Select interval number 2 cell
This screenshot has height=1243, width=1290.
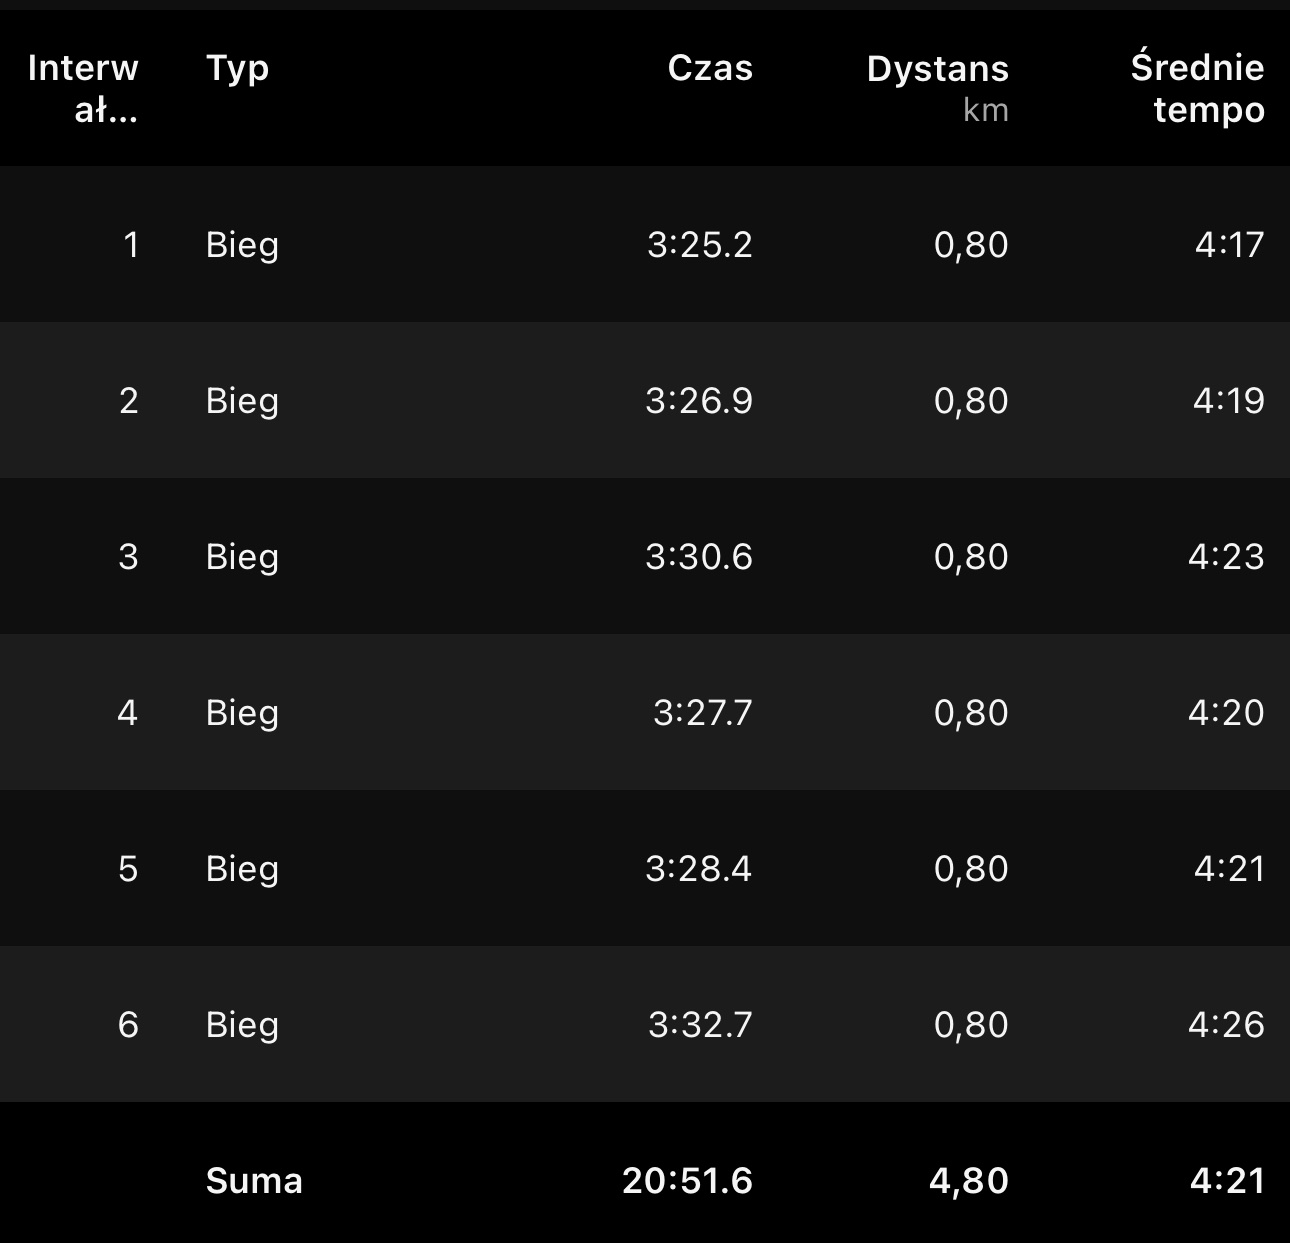coord(129,401)
